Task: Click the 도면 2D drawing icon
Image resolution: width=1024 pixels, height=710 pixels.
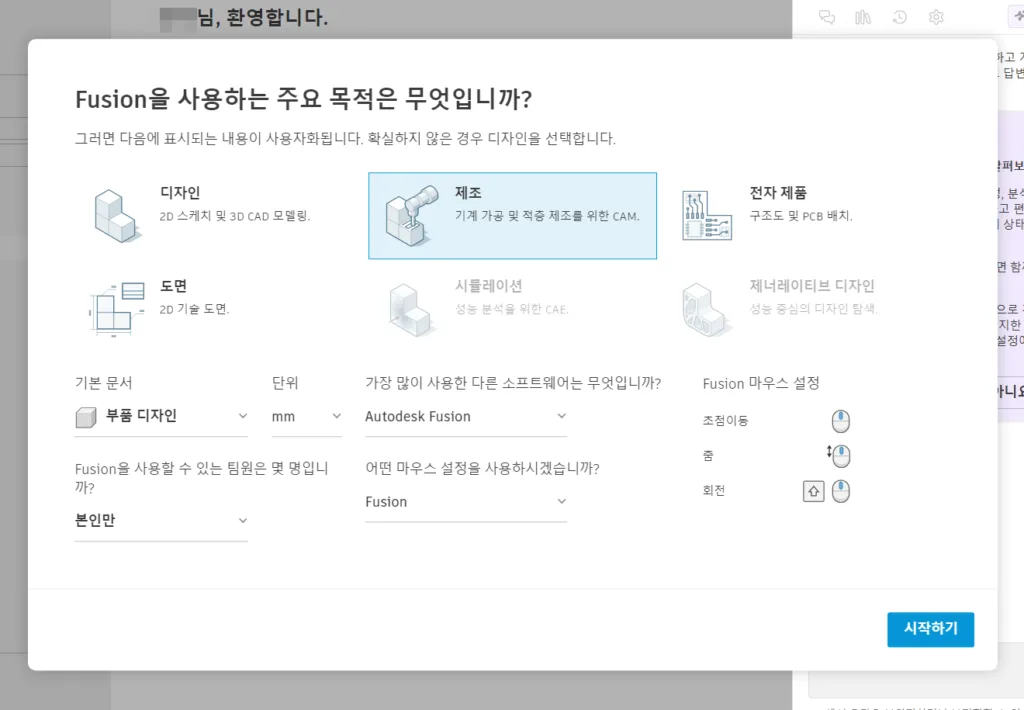Action: (x=116, y=309)
